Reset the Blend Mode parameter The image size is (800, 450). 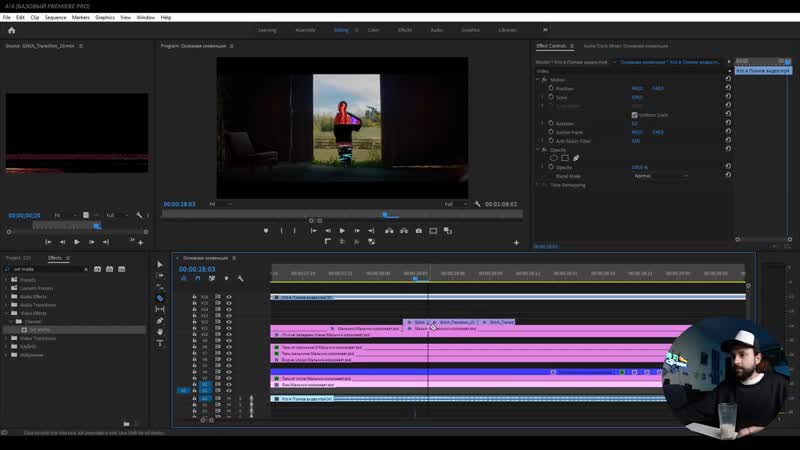click(x=728, y=175)
